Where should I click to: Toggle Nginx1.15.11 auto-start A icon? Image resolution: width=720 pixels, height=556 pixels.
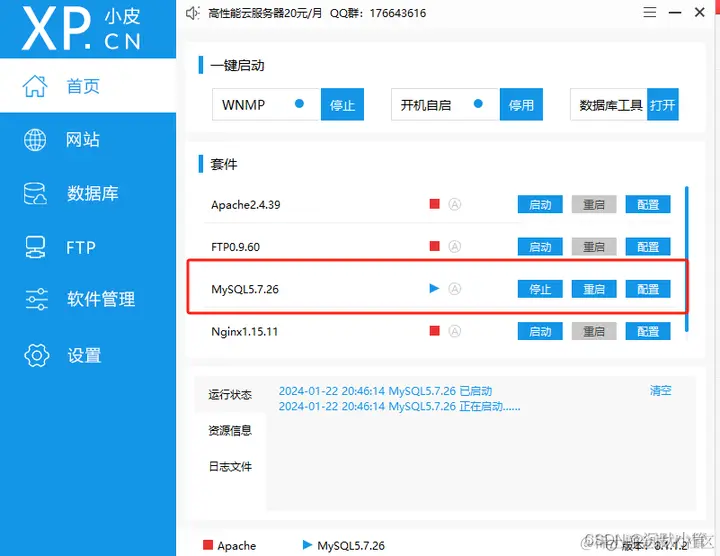point(455,331)
